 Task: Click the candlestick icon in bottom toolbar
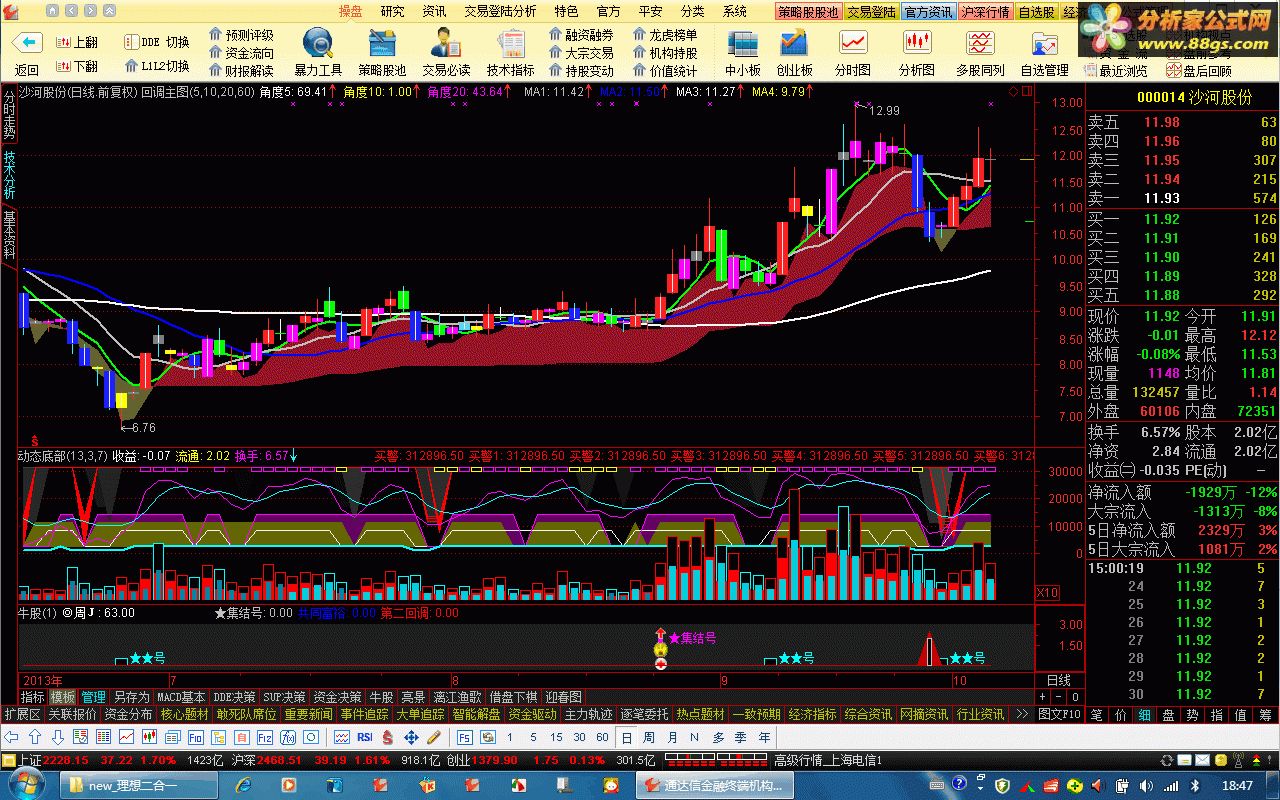point(150,737)
